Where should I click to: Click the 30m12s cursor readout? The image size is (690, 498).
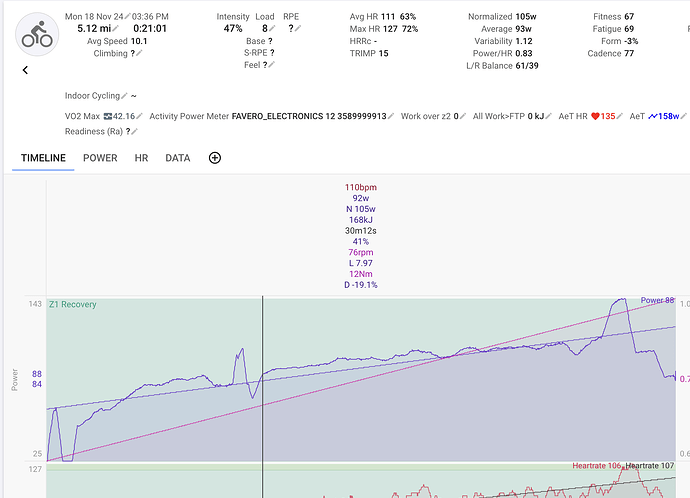[361, 231]
